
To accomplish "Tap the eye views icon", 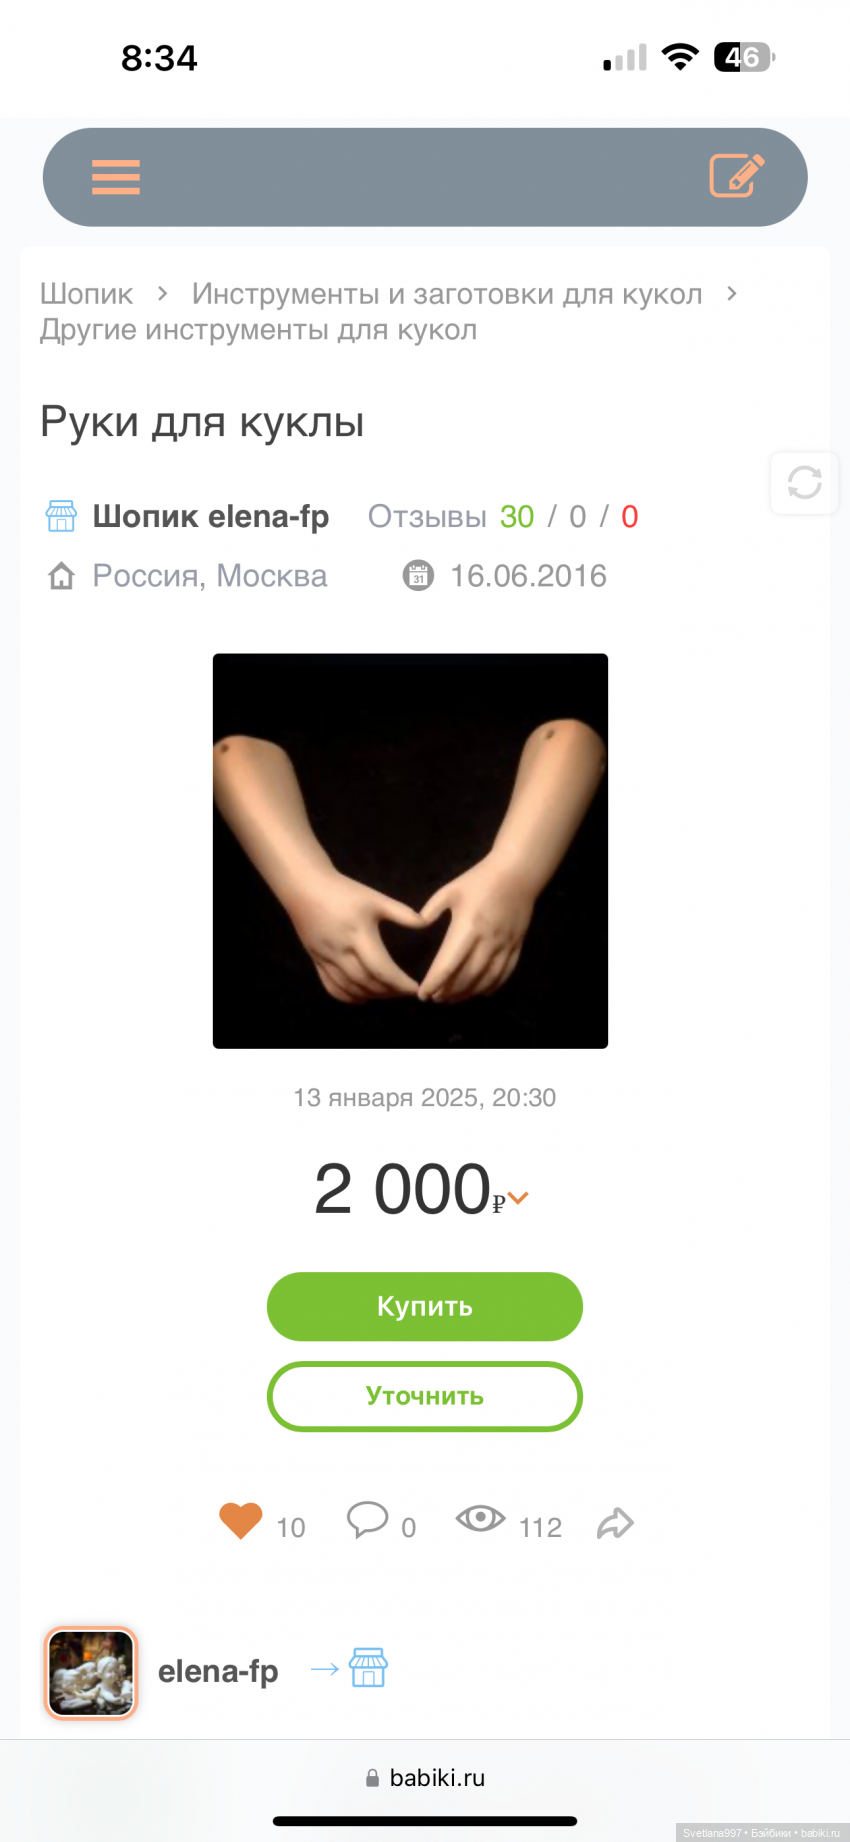I will (x=480, y=1519).
